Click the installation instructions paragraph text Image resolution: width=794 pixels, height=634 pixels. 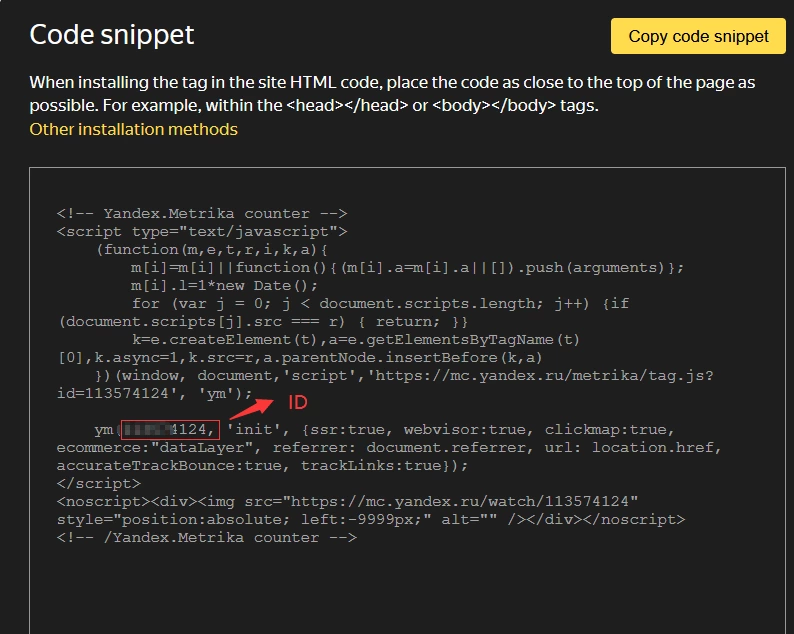[x=392, y=94]
